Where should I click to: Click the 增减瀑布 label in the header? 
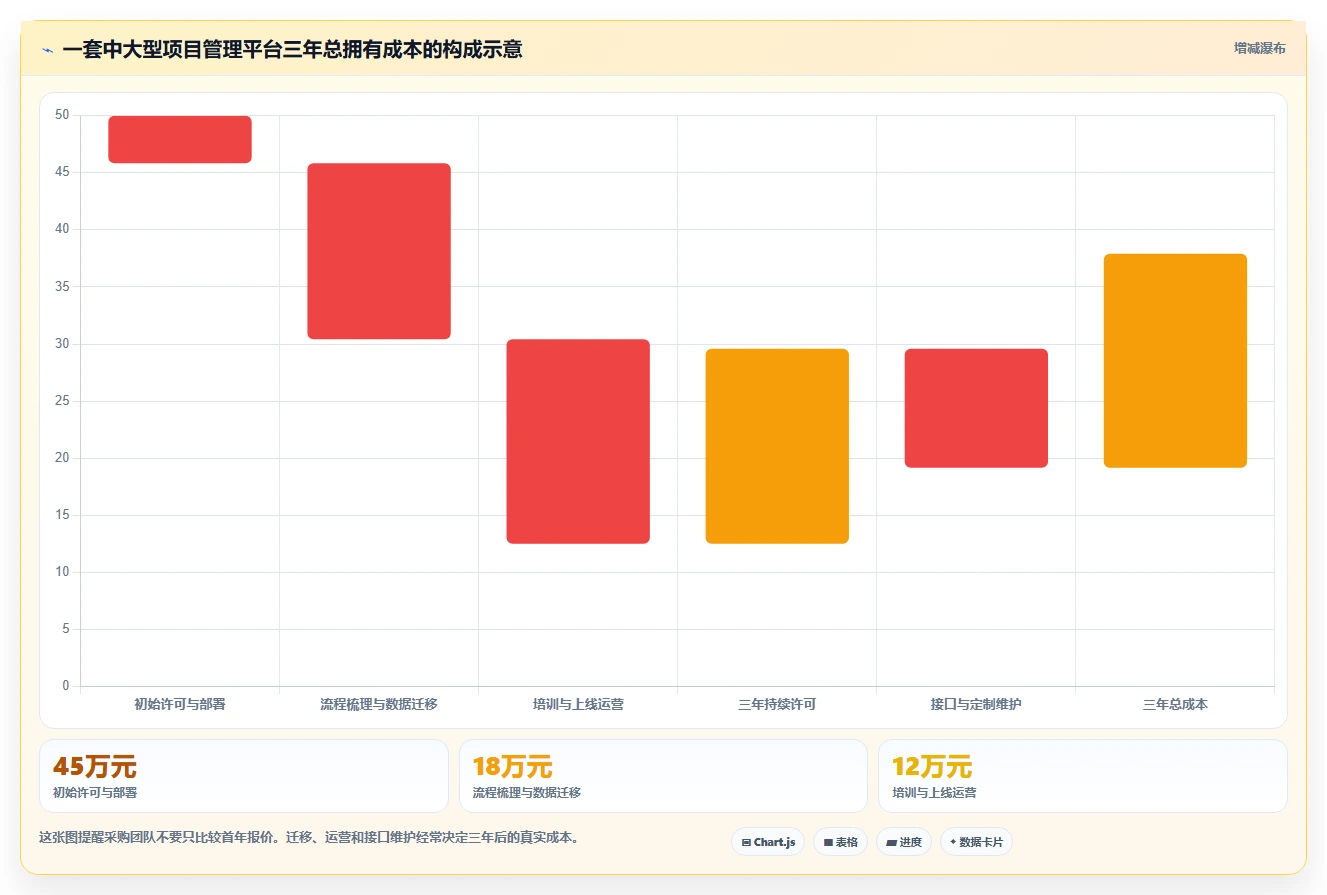[x=1259, y=48]
